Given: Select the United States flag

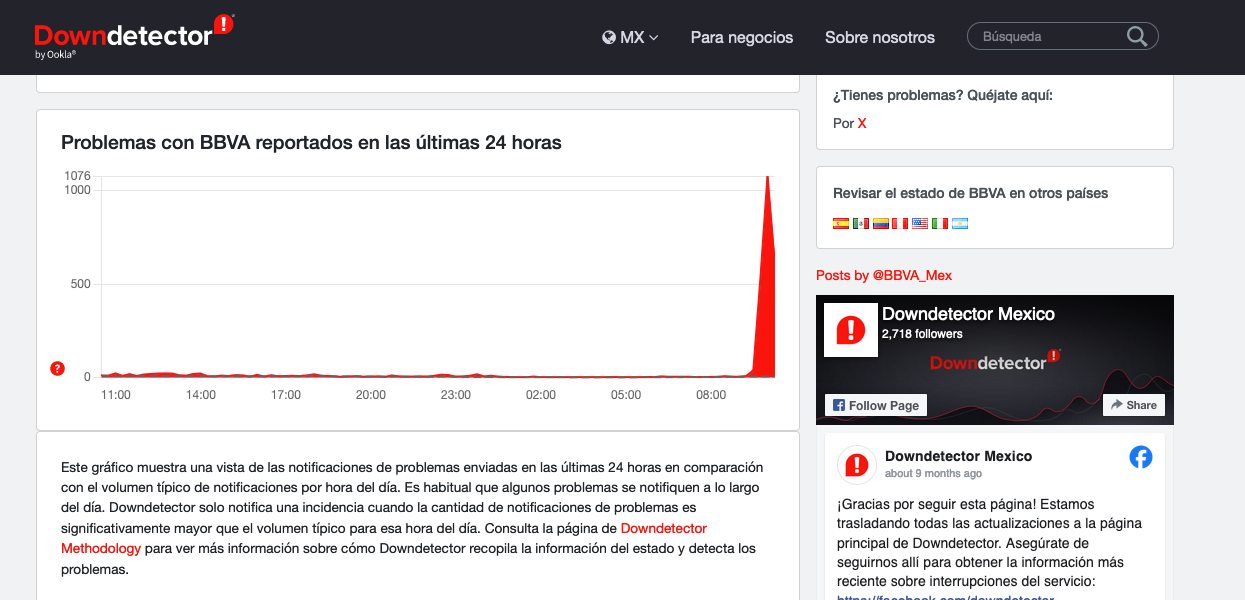Looking at the screenshot, I should [920, 224].
